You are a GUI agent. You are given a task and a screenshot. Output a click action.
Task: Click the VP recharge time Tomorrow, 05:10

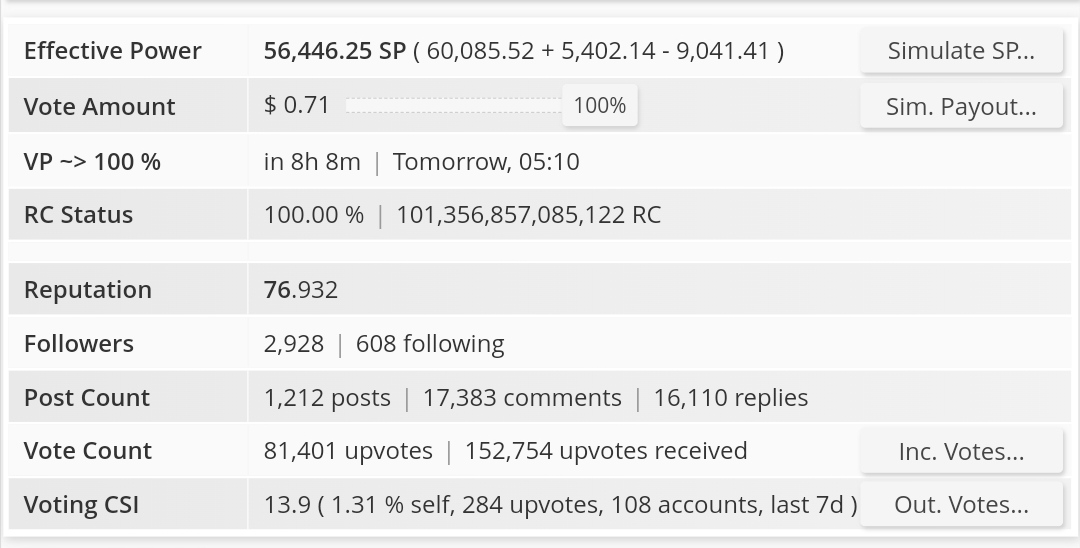coord(486,162)
